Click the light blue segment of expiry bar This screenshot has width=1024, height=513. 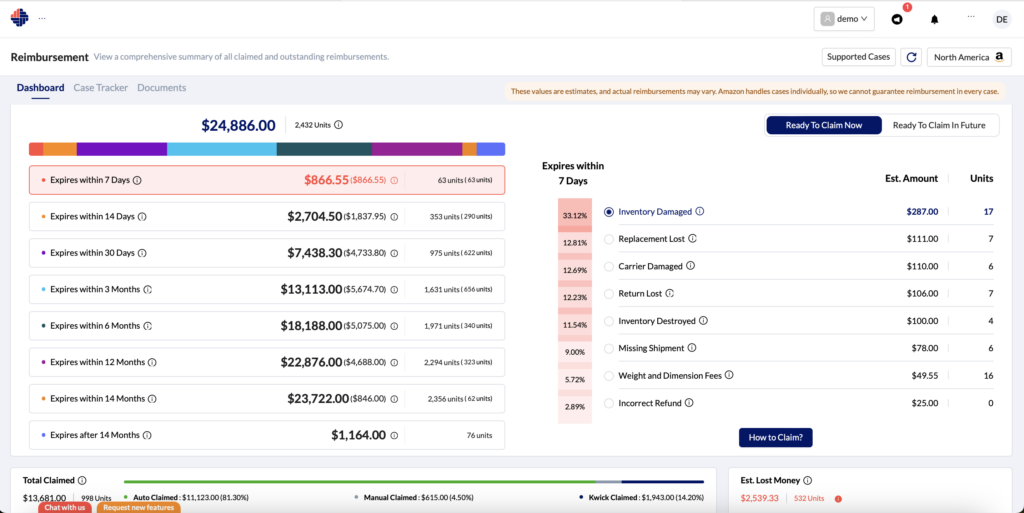click(x=222, y=149)
